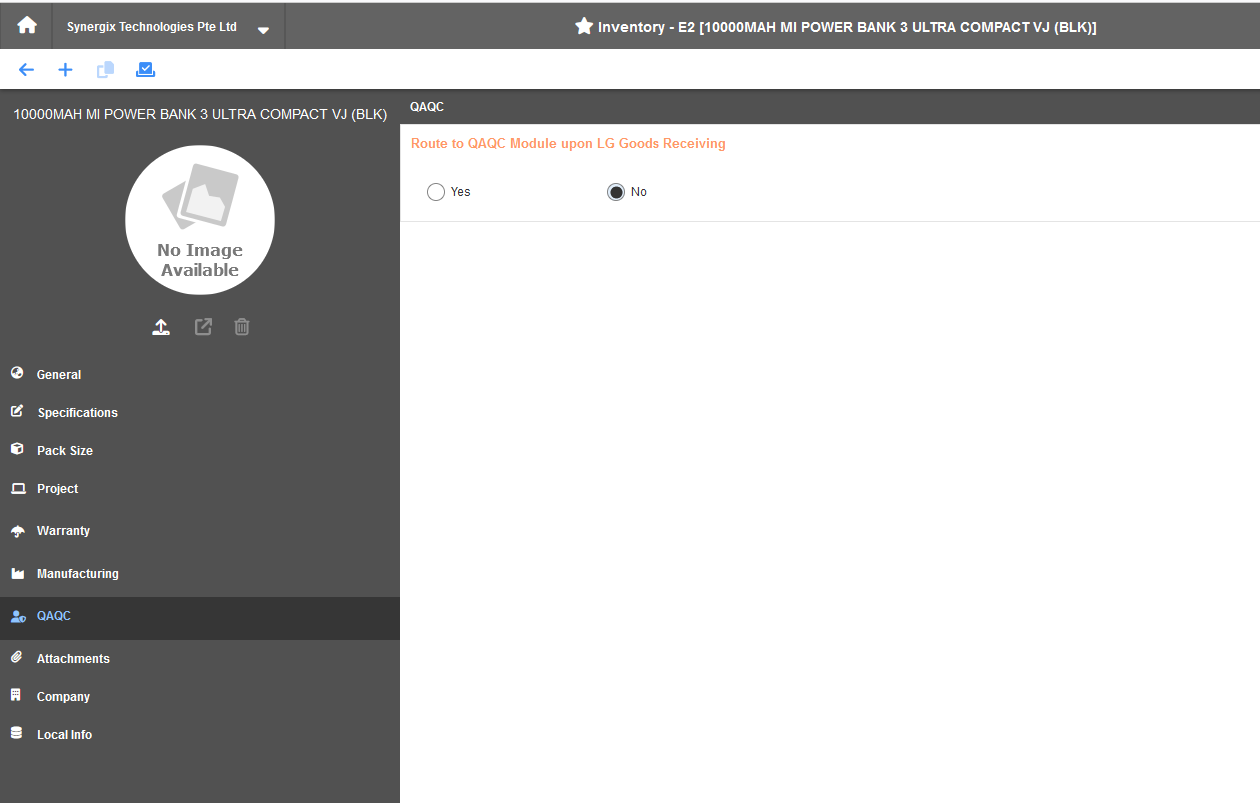Switch to the Warranty section
This screenshot has height=803, width=1260.
coord(63,531)
